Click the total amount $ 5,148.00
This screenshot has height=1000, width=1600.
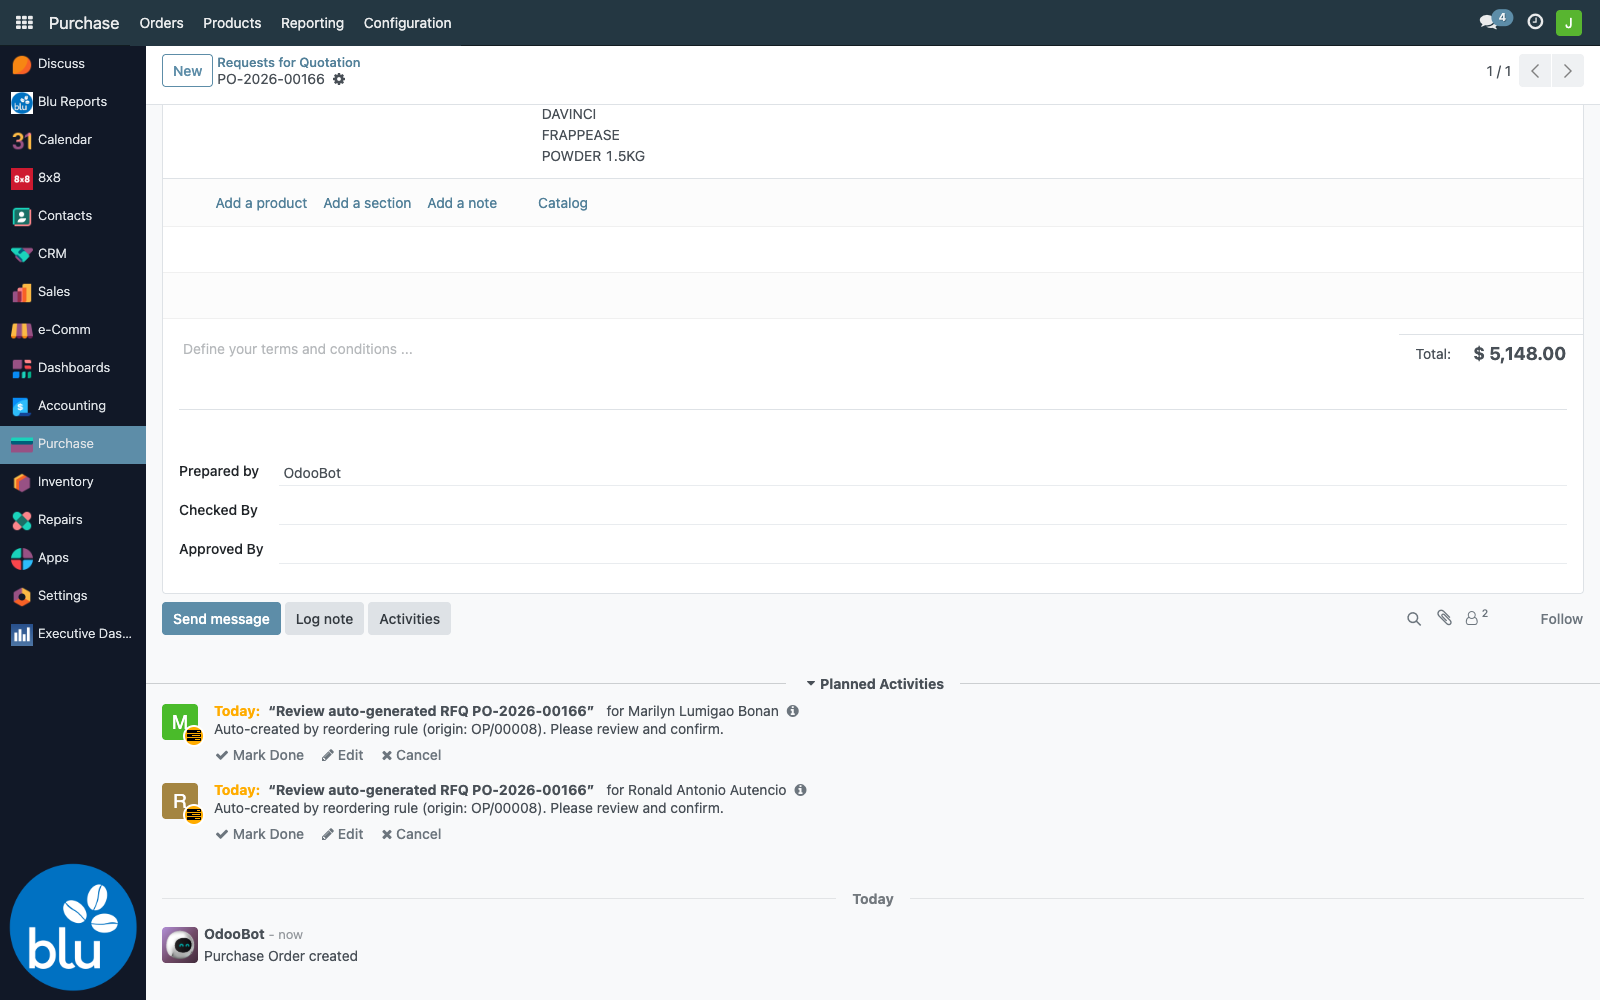point(1519,354)
